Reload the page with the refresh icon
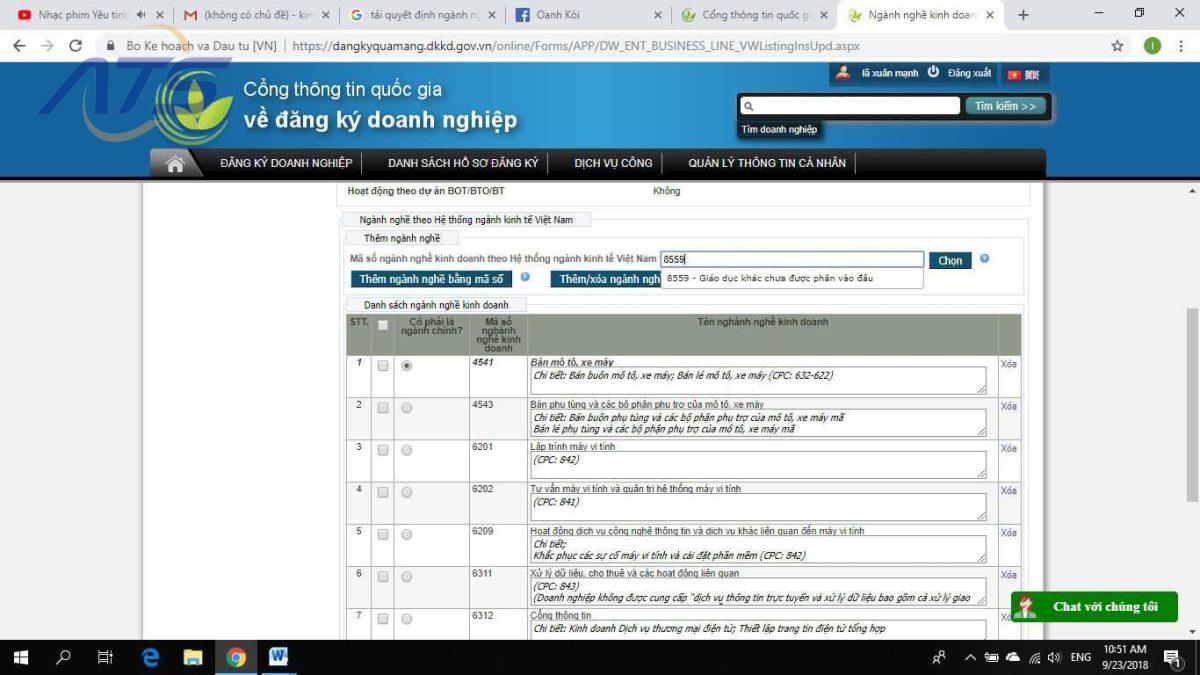Image resolution: width=1200 pixels, height=675 pixels. click(75, 46)
